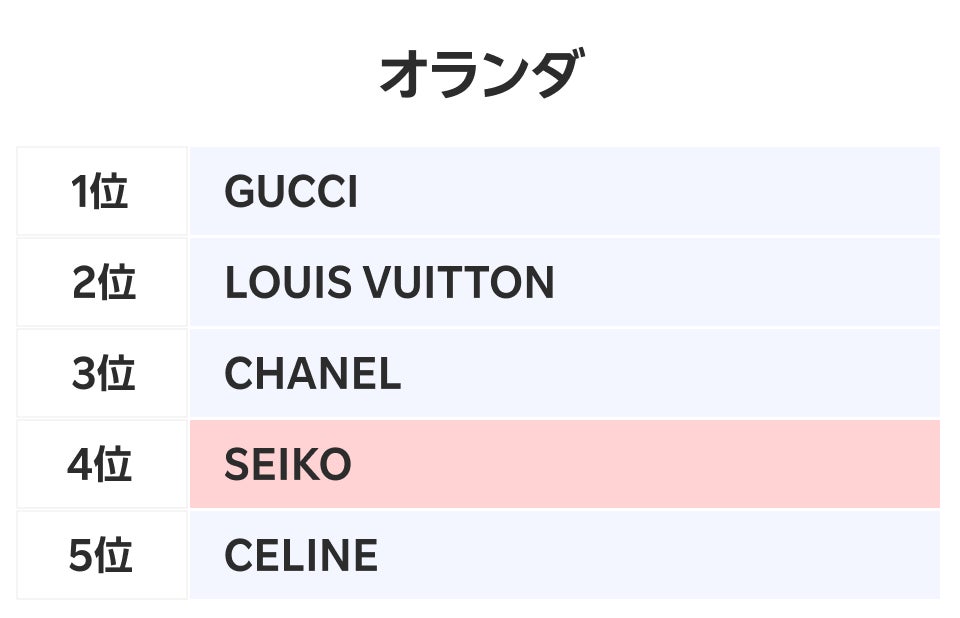960x618 pixels.
Task: Click the GUCCI brand name
Action: click(x=291, y=192)
